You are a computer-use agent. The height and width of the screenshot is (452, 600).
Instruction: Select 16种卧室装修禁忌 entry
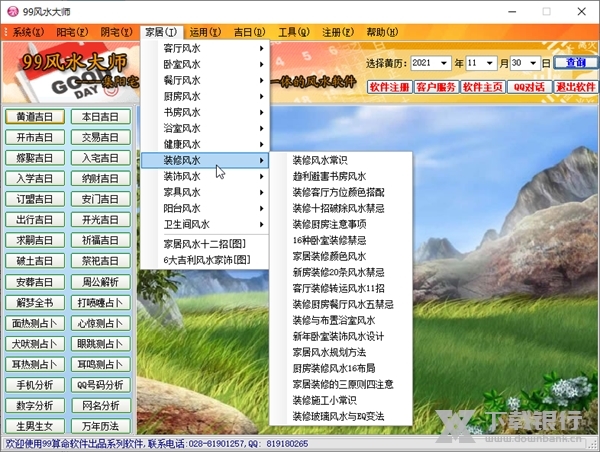click(x=341, y=240)
